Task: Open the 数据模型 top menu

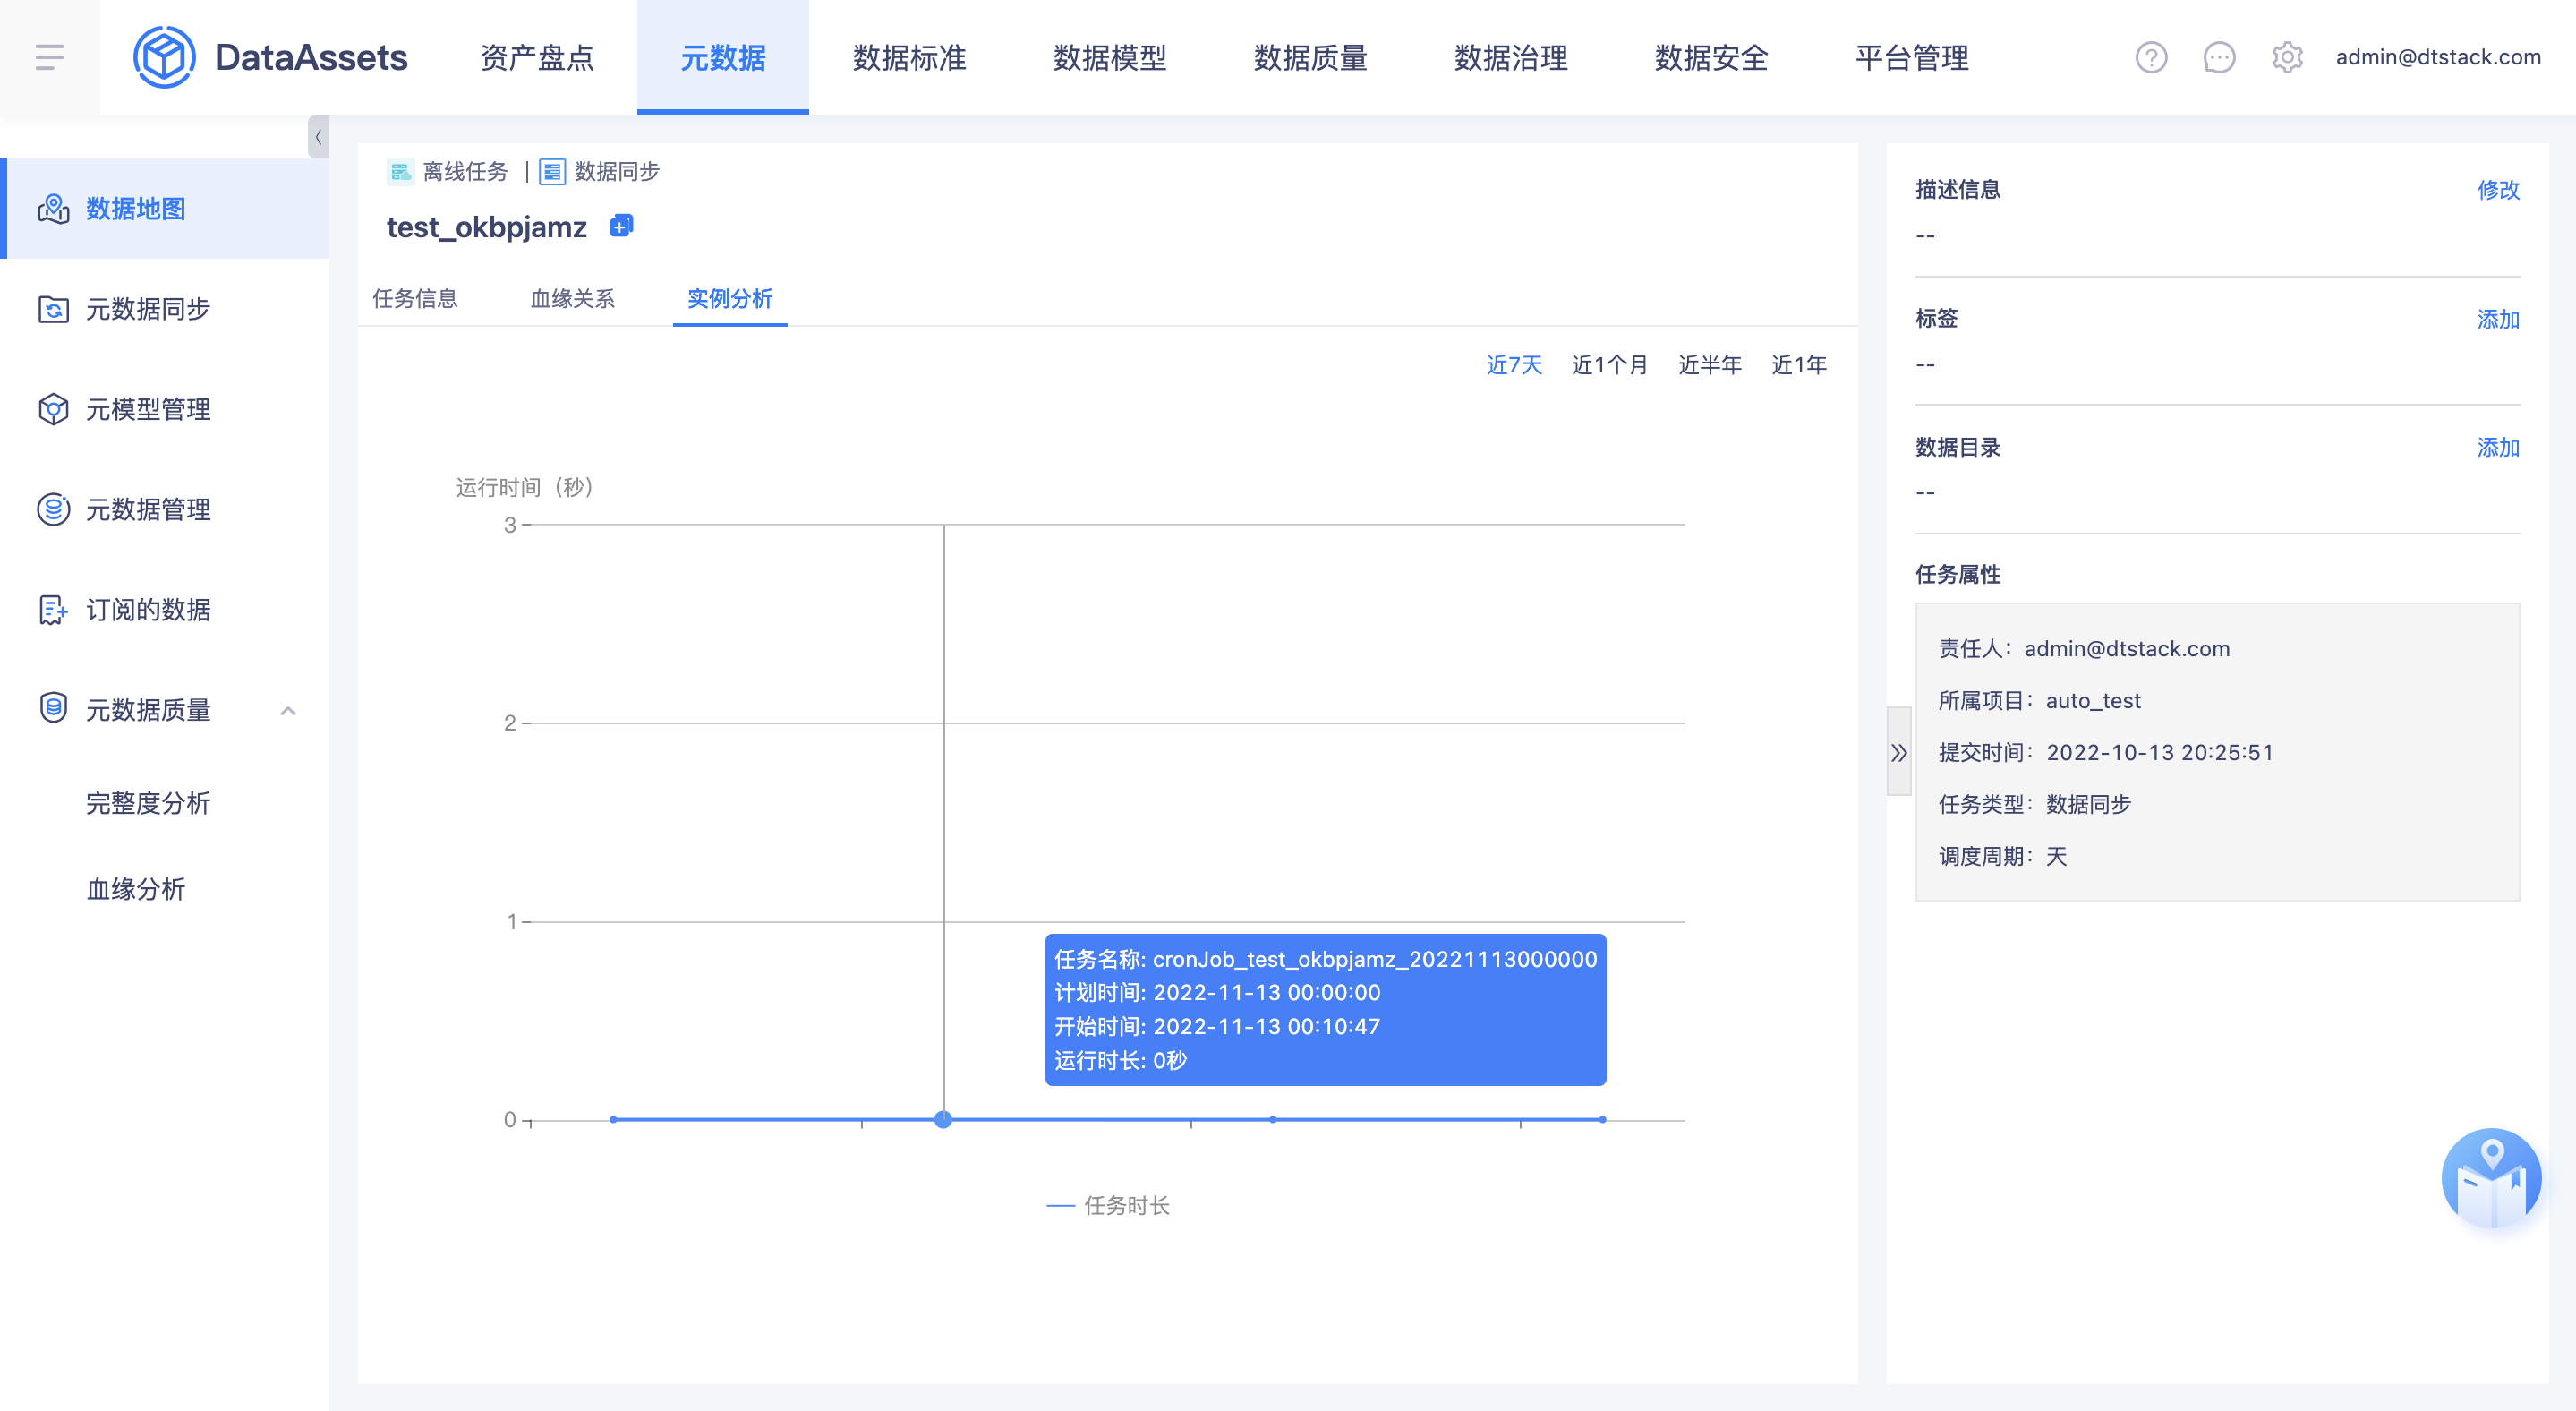Action: [x=1110, y=57]
